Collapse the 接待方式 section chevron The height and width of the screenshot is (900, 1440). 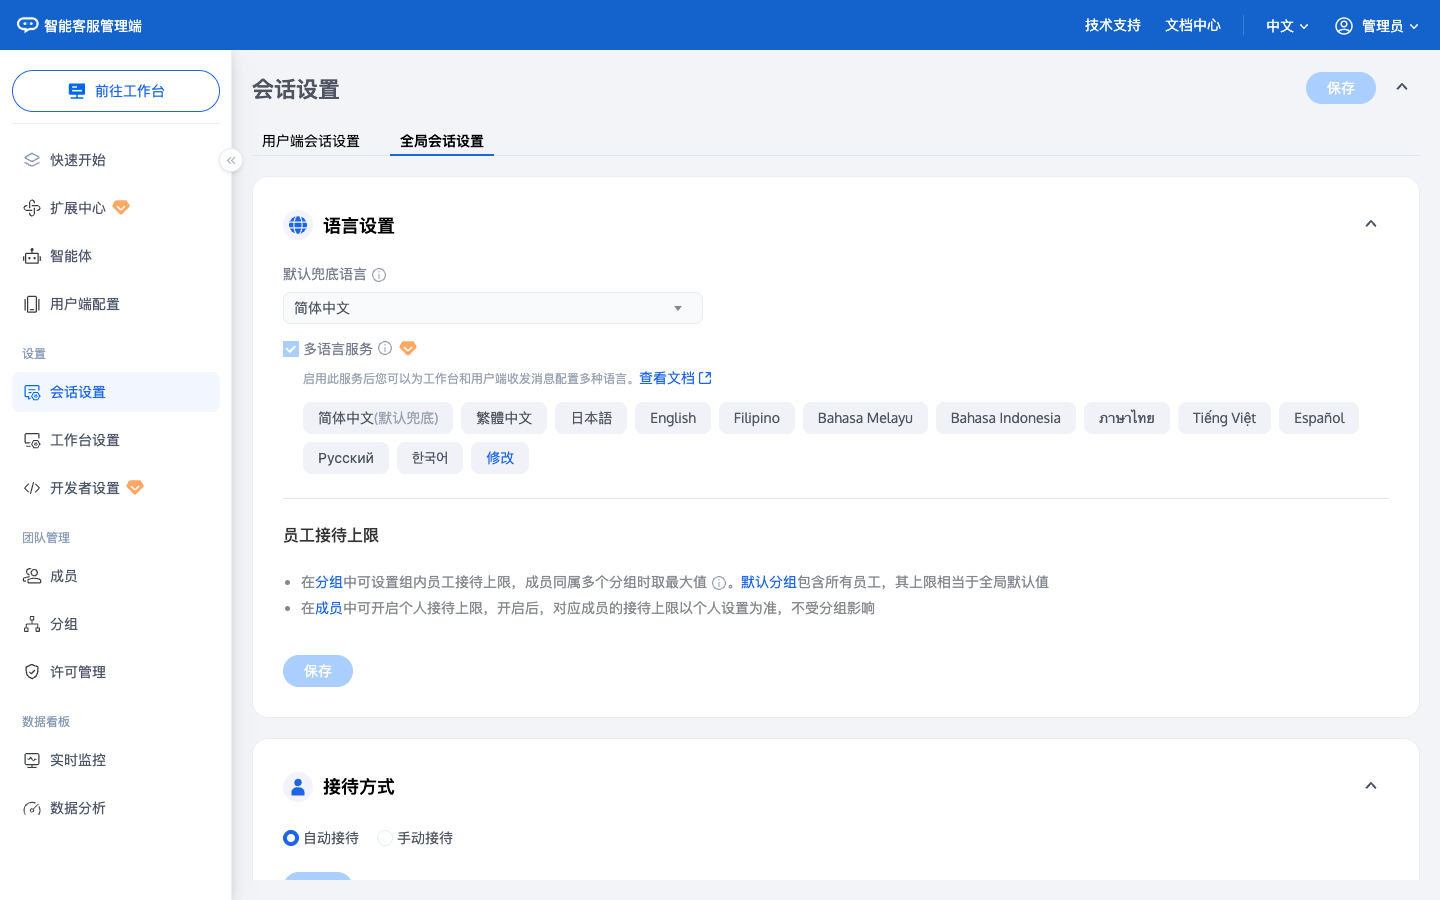click(1371, 786)
